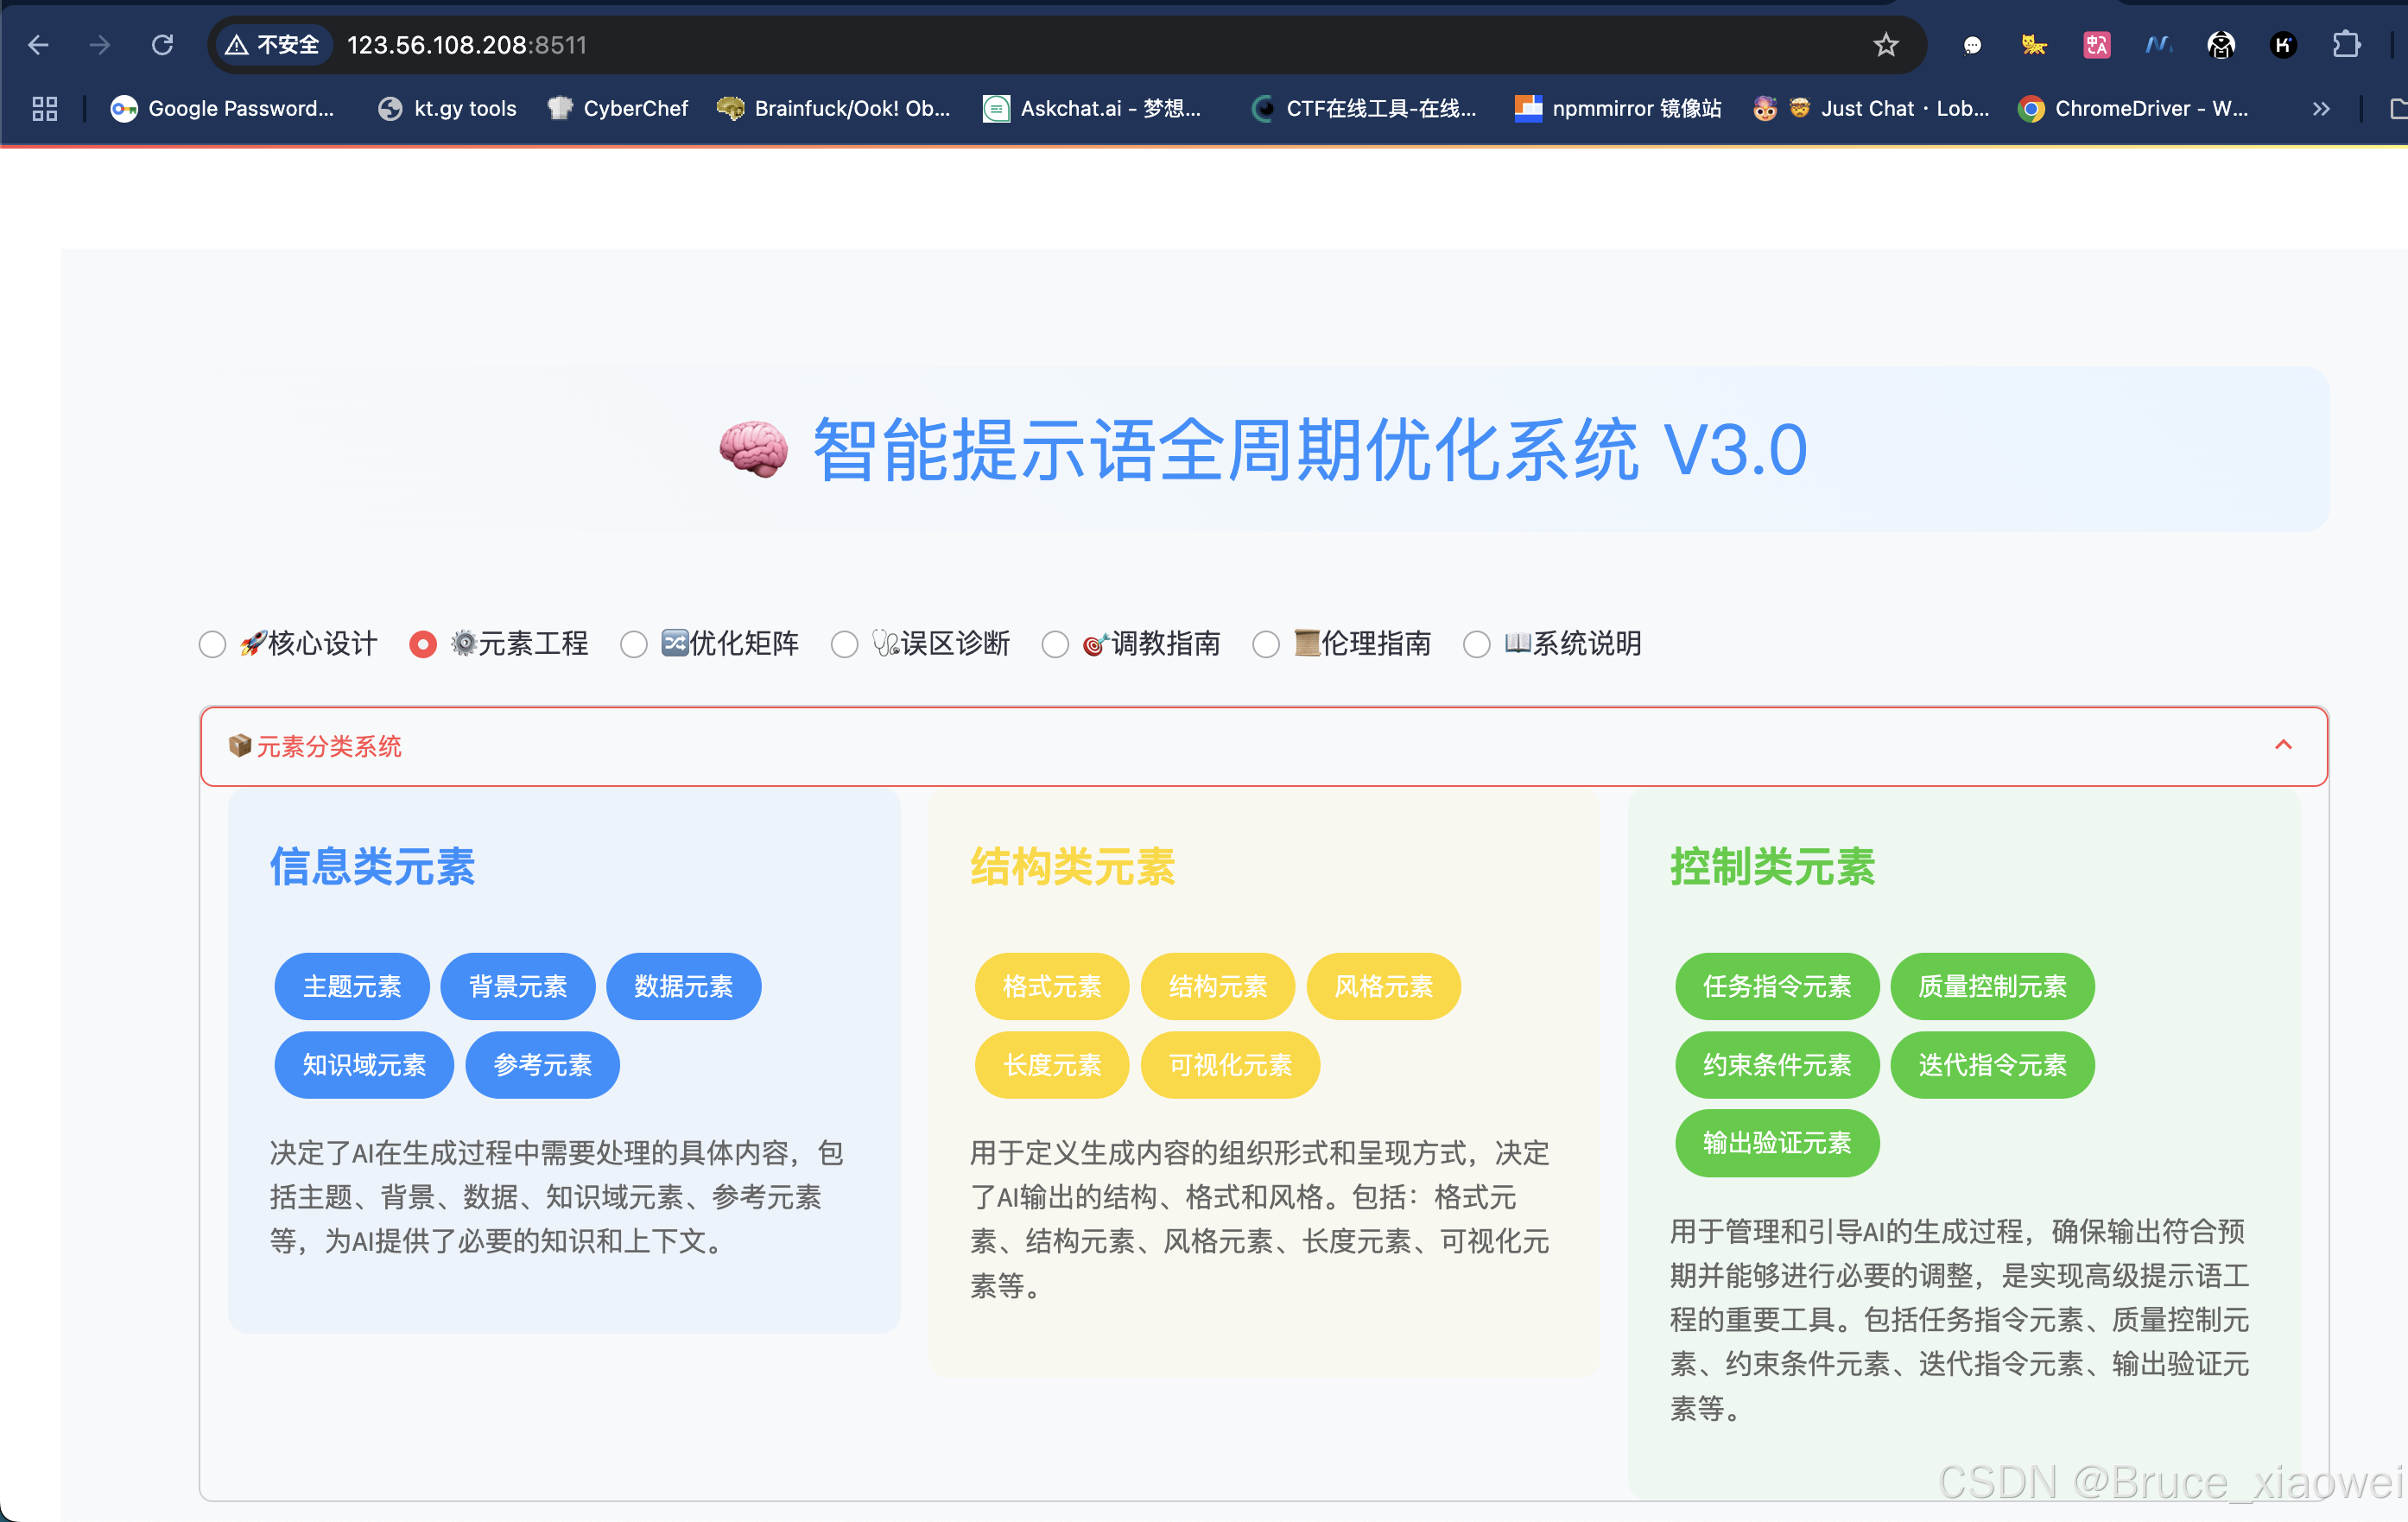This screenshot has width=2408, height=1522.
Task: Click the browser back arrow
Action: coord(38,45)
